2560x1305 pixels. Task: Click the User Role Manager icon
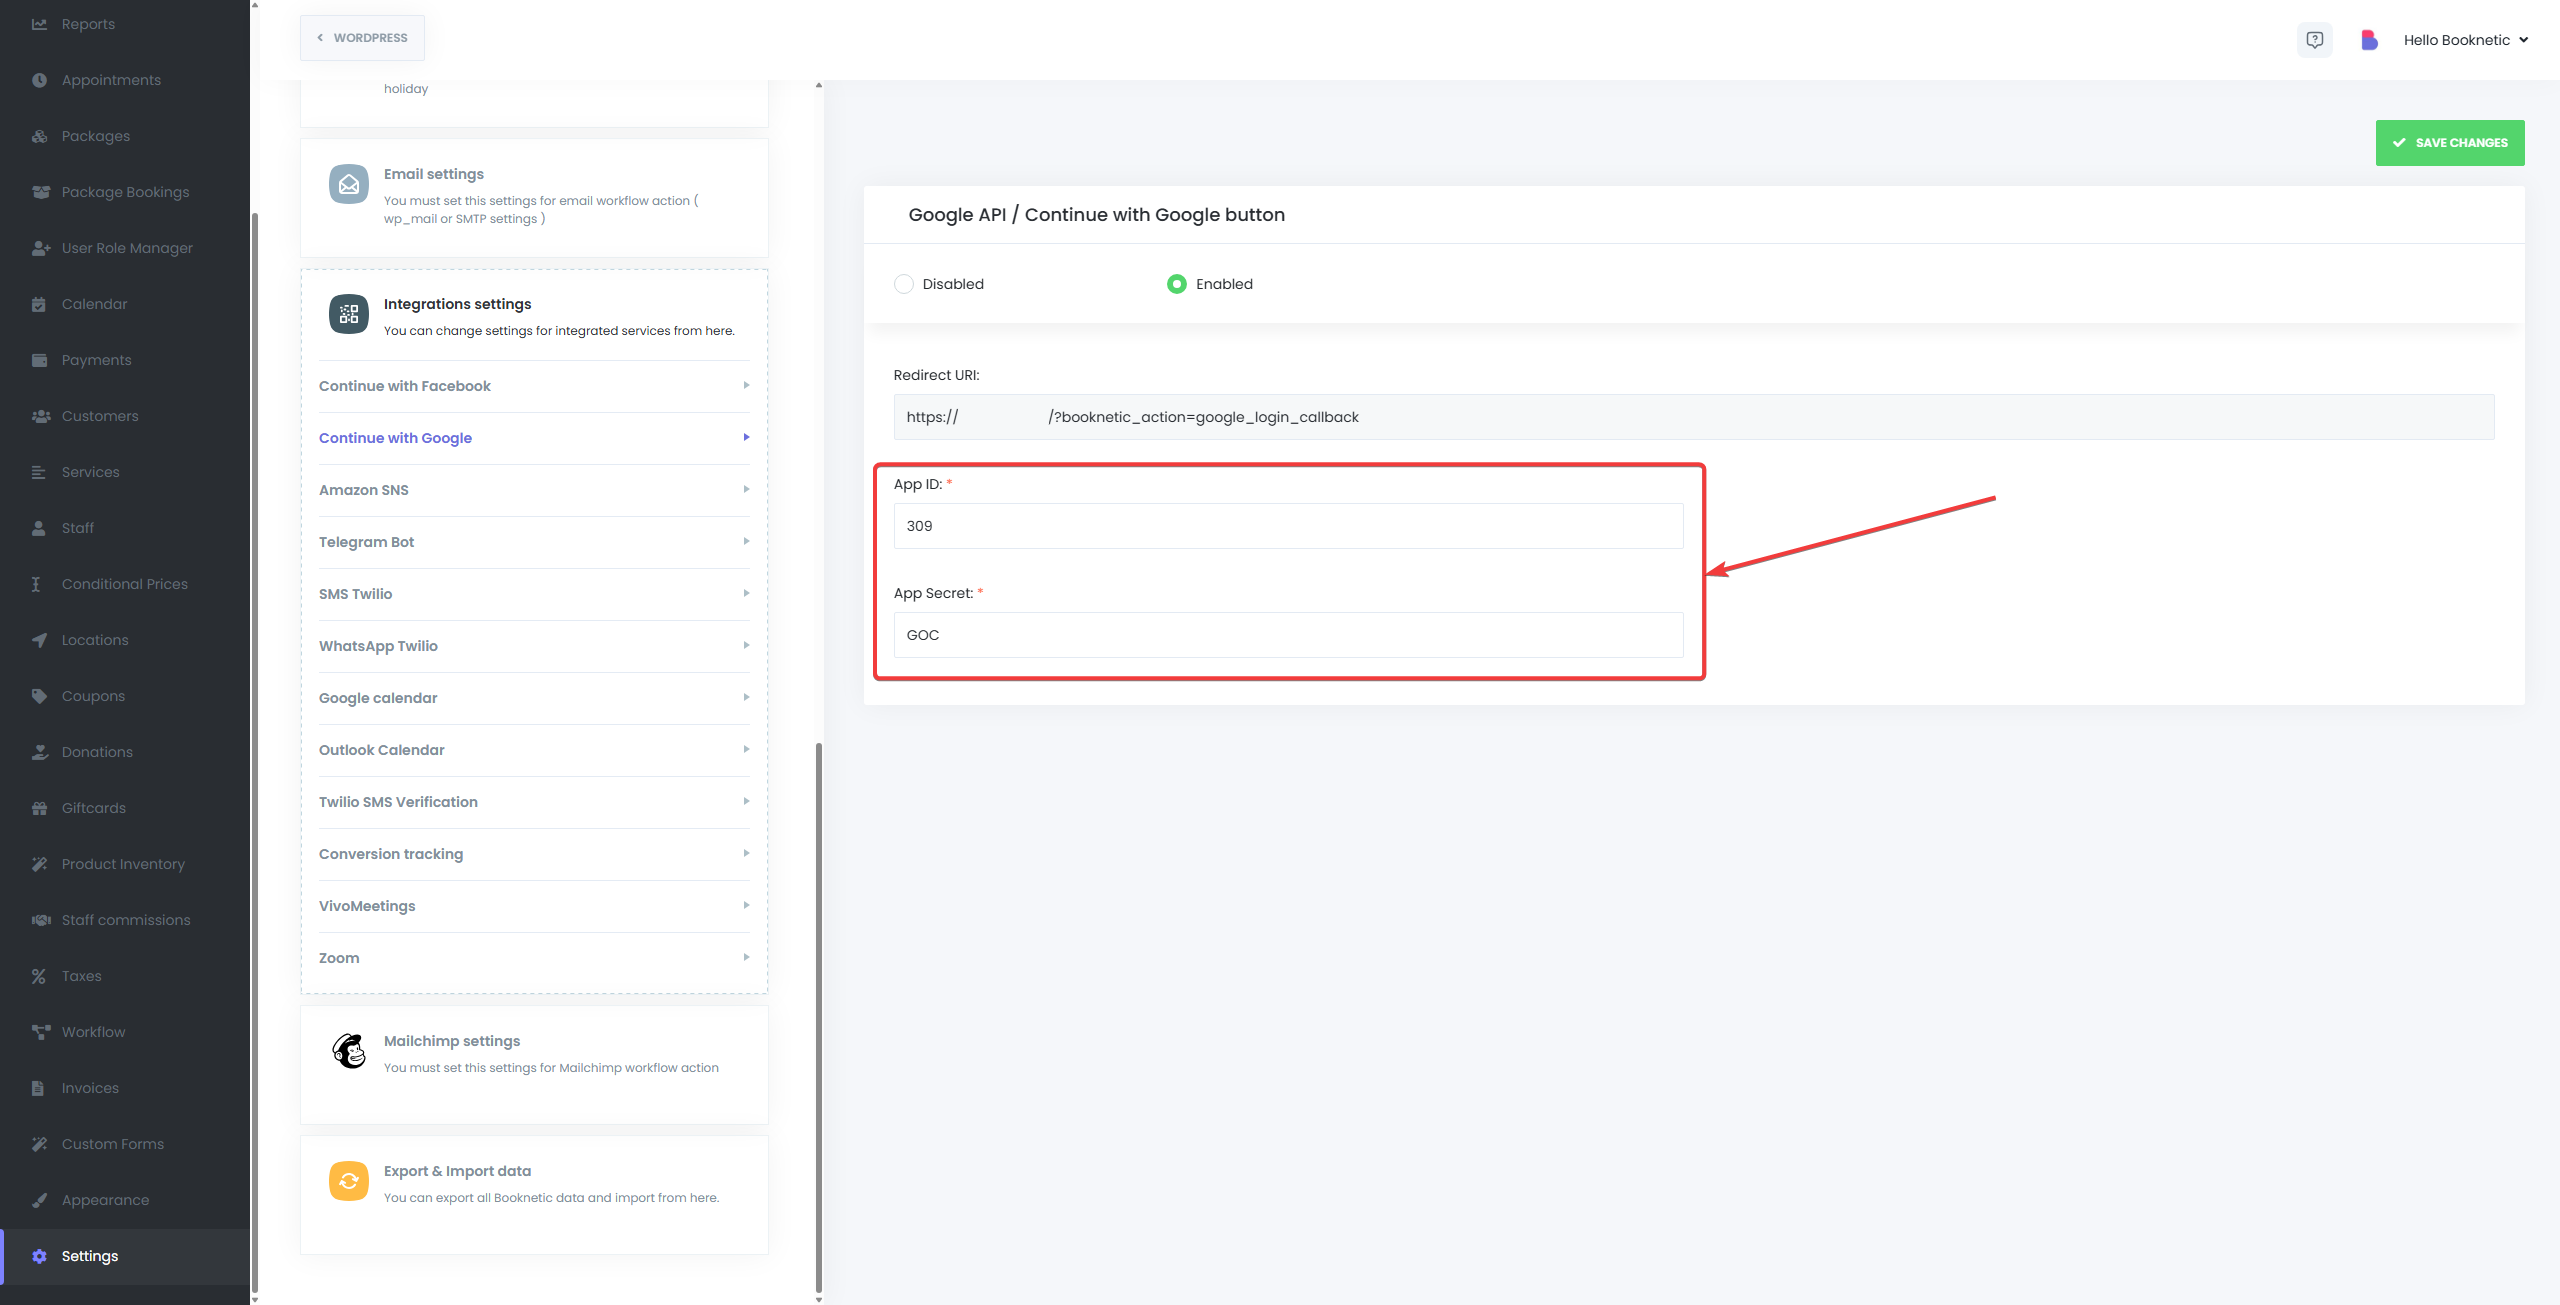(40, 248)
